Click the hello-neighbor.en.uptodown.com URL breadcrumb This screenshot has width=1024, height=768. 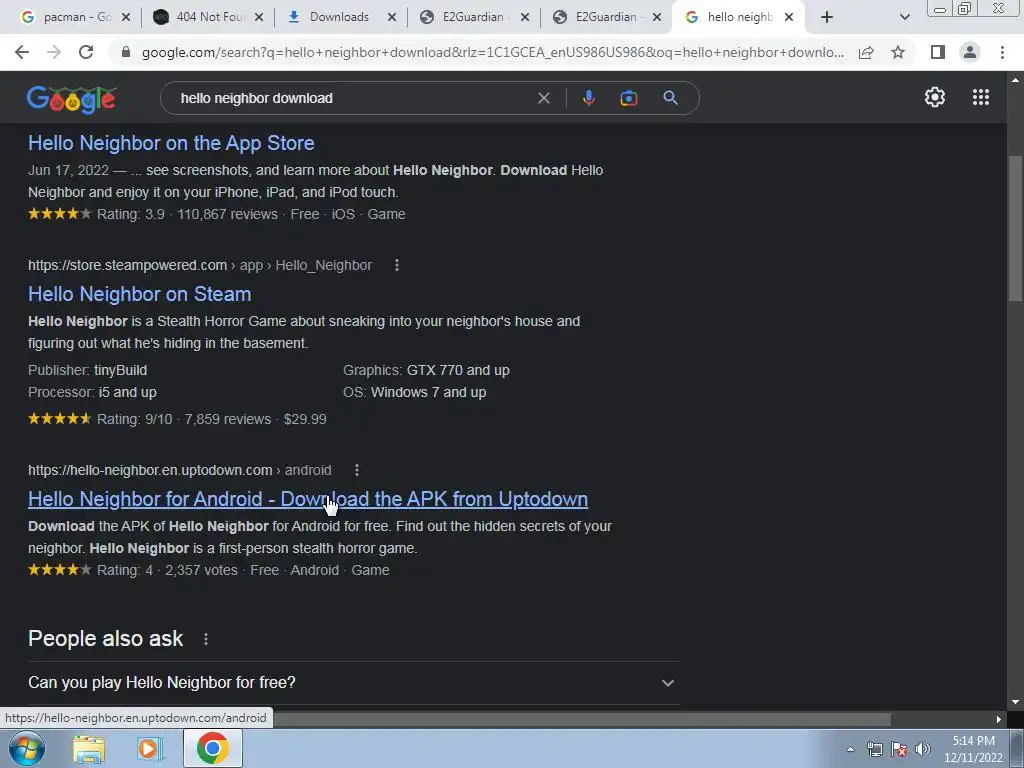(x=180, y=470)
